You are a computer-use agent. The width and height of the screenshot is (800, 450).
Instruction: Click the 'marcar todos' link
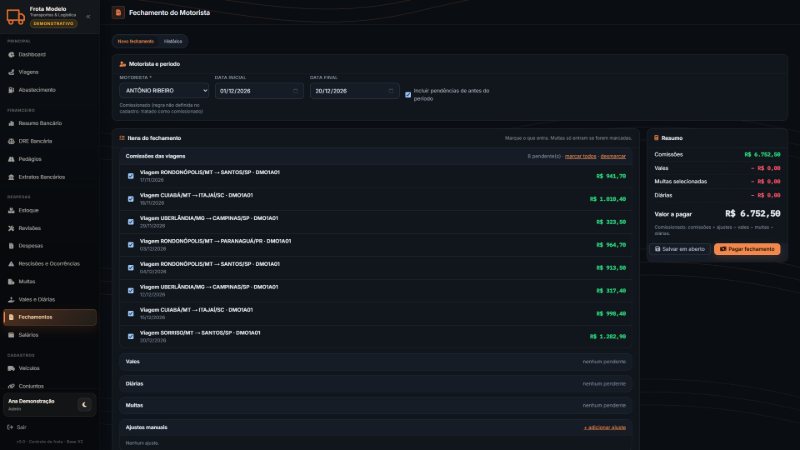click(580, 156)
